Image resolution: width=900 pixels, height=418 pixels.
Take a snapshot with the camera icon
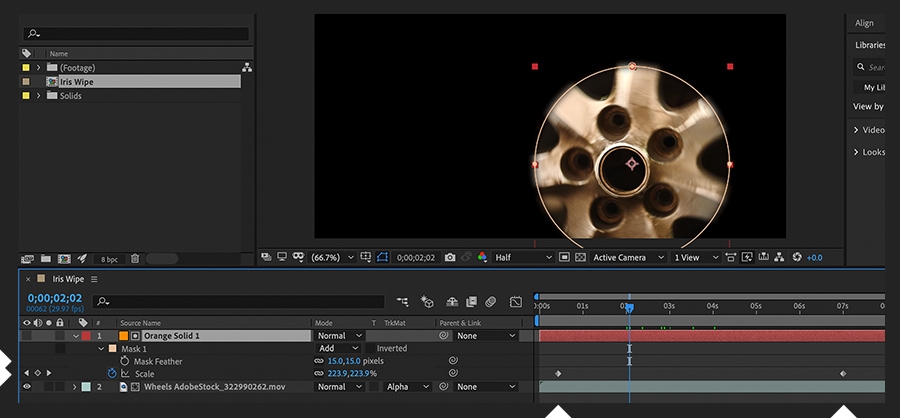[450, 257]
